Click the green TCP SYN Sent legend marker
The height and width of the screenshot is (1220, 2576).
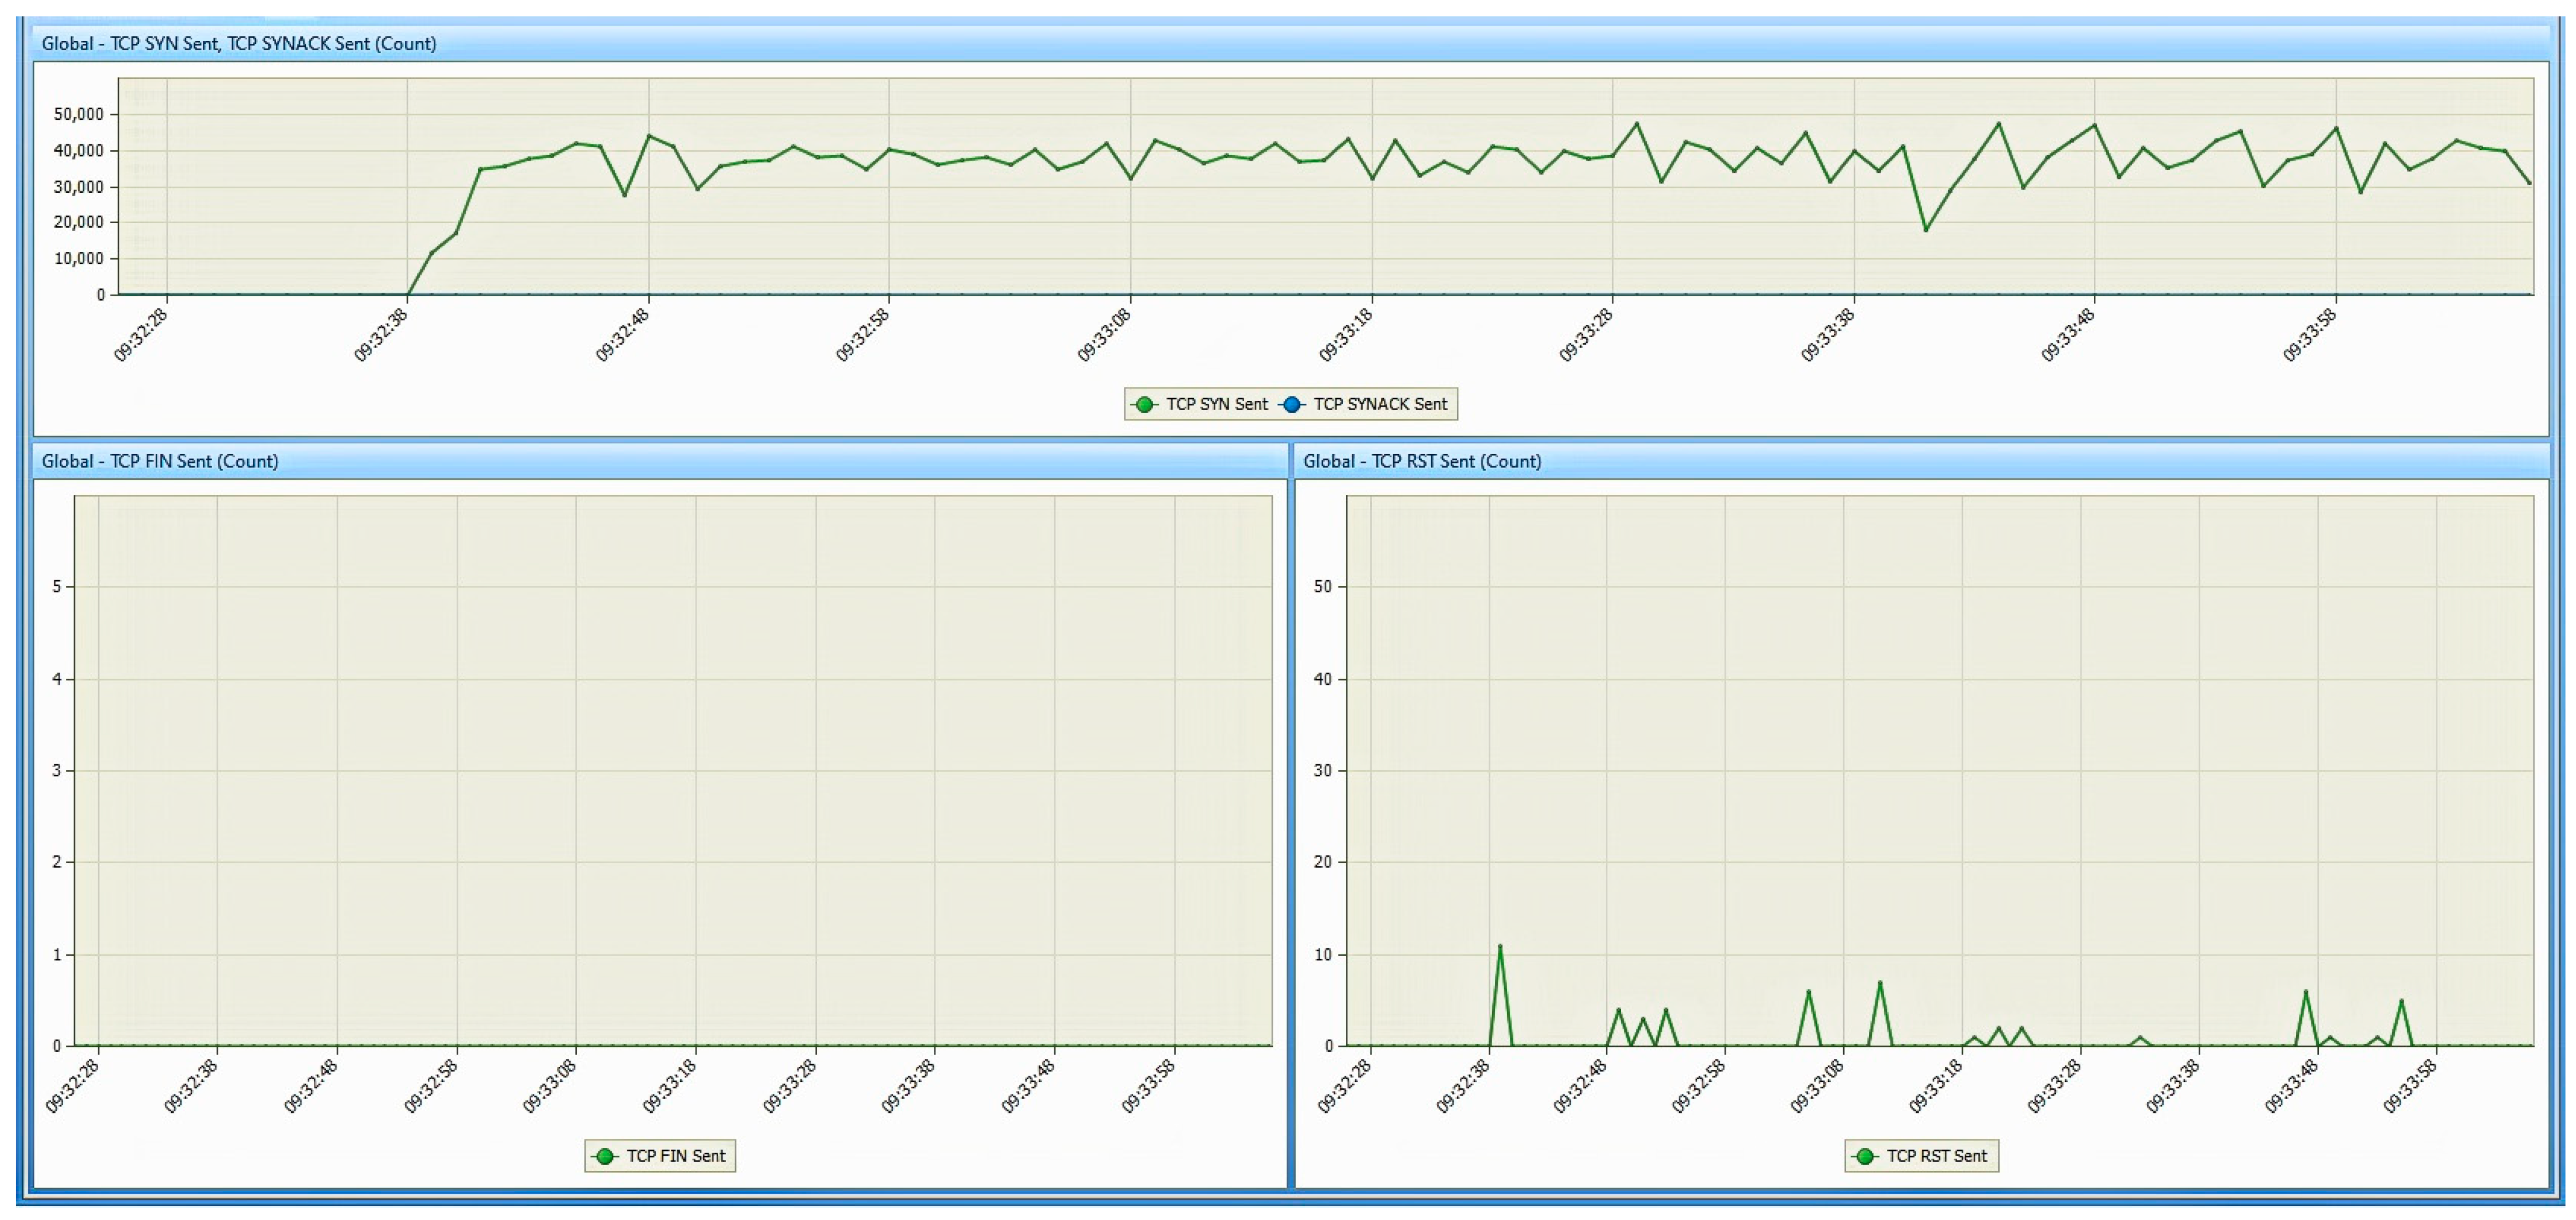click(x=1144, y=404)
